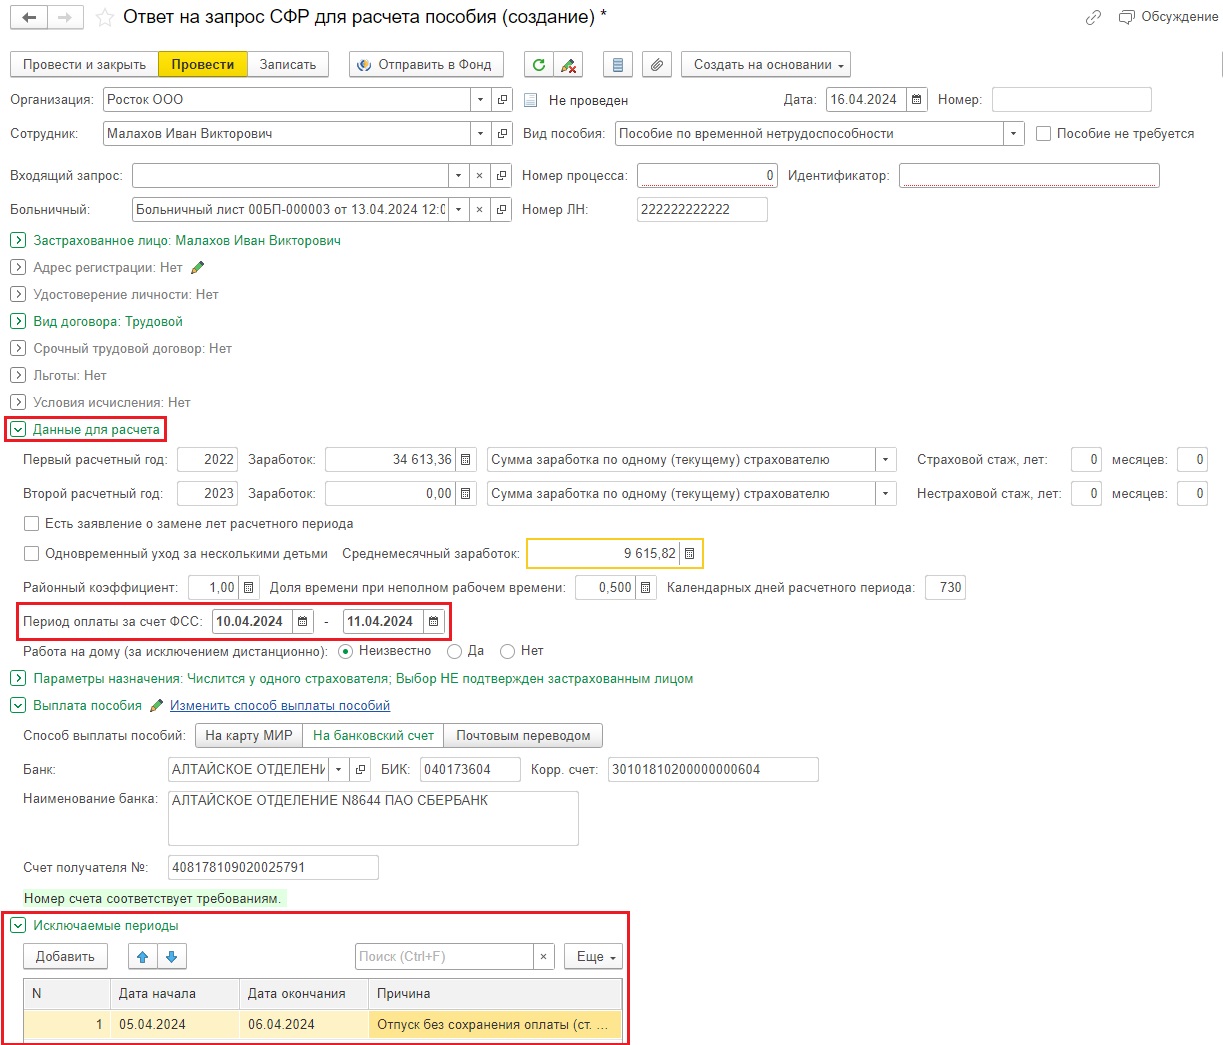The width and height of the screenshot is (1223, 1045).
Task: Open Изменить способ выплаты пособий link
Action: coord(280,706)
